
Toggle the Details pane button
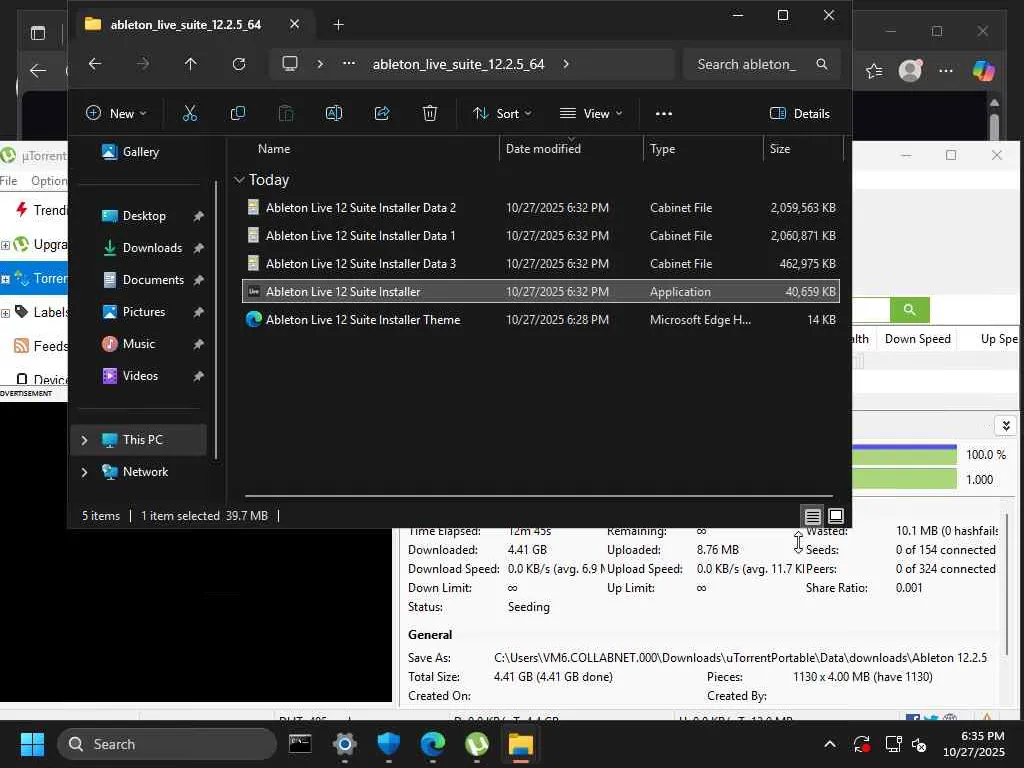(x=799, y=114)
